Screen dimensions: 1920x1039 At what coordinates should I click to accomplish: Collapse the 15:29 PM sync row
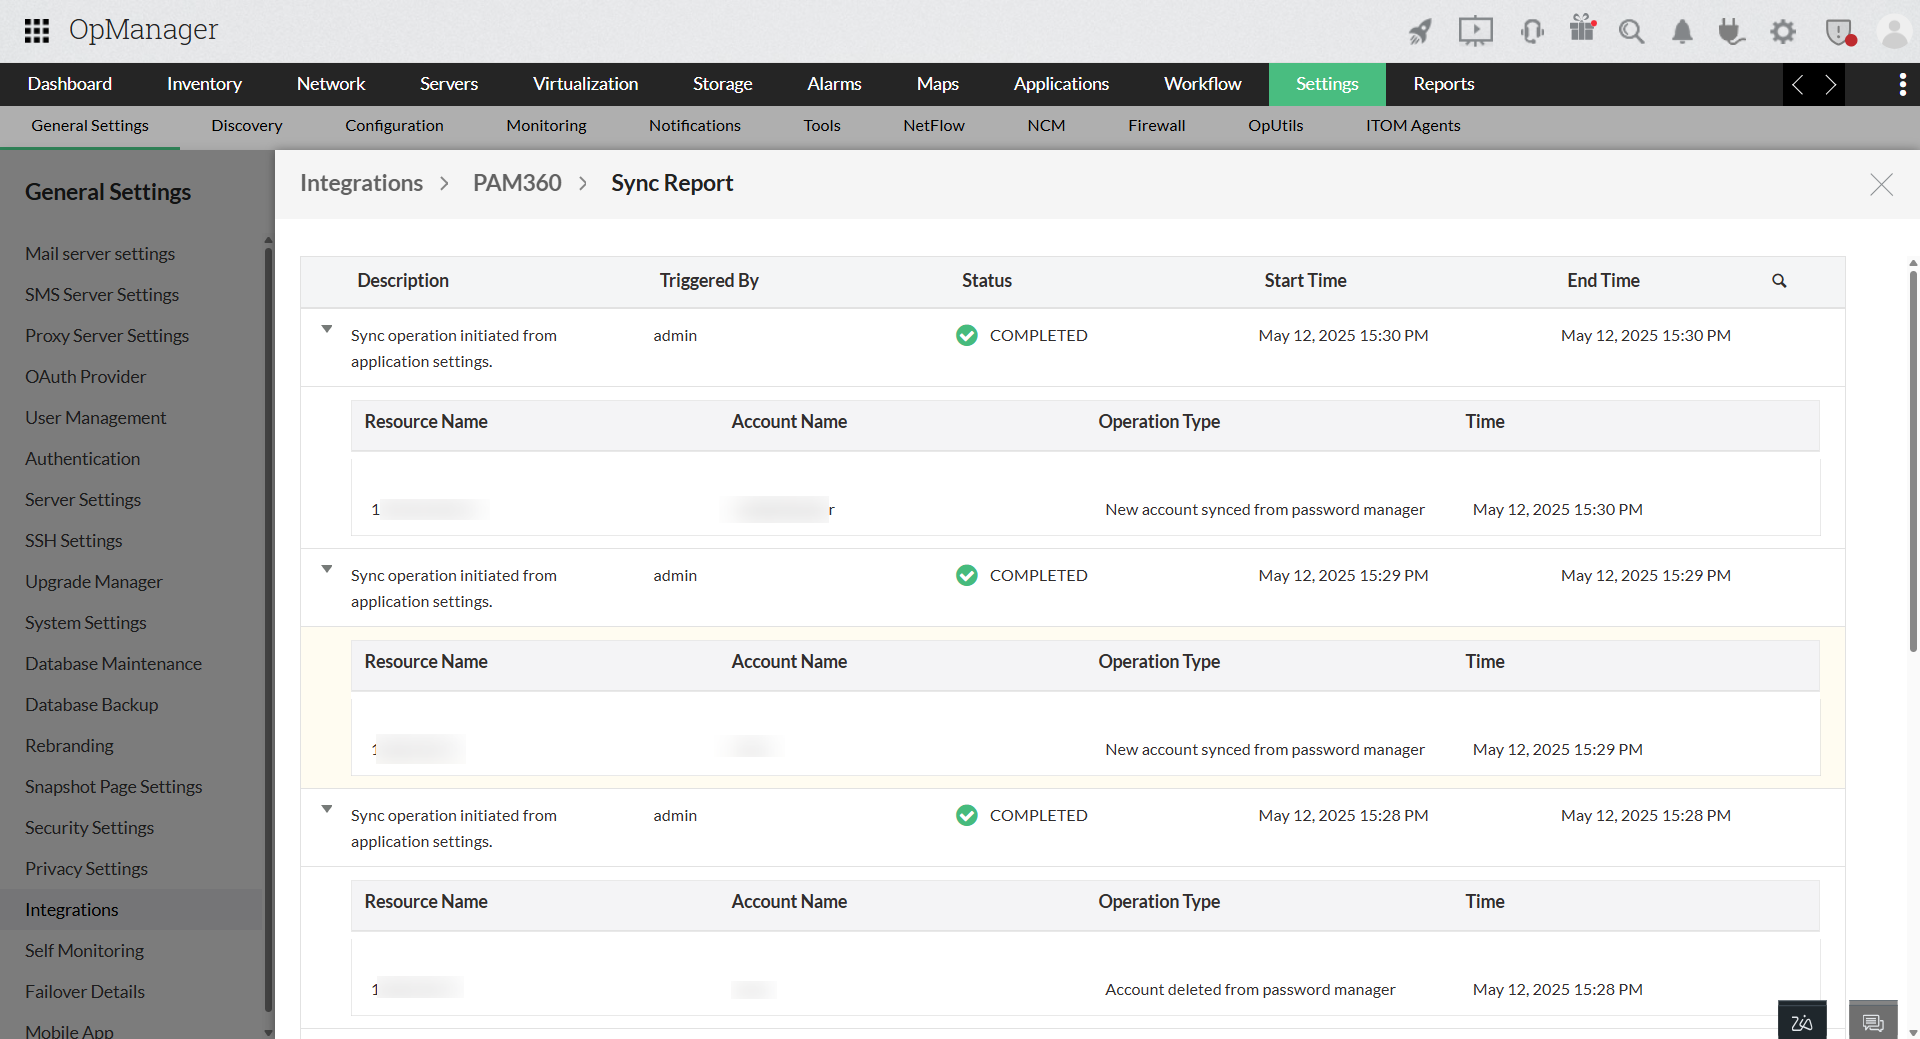(327, 569)
